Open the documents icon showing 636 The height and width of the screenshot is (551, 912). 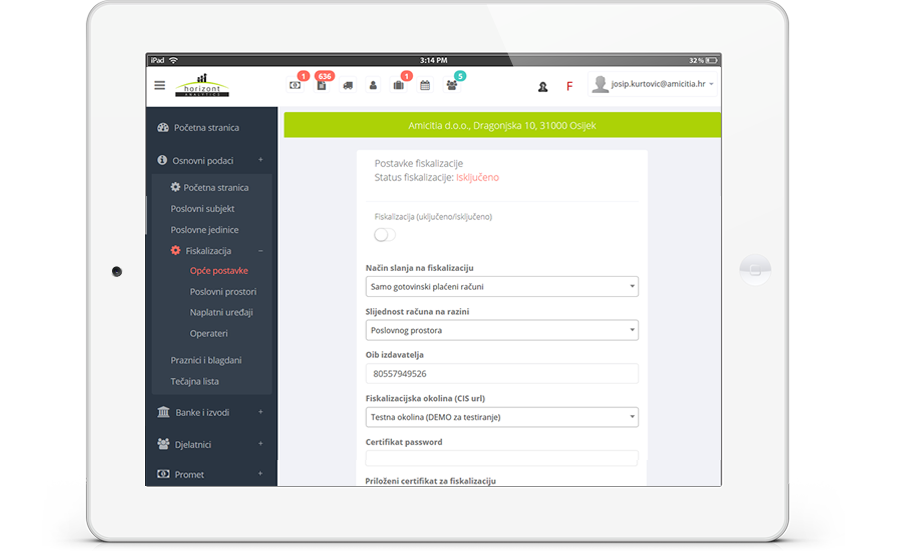point(321,86)
